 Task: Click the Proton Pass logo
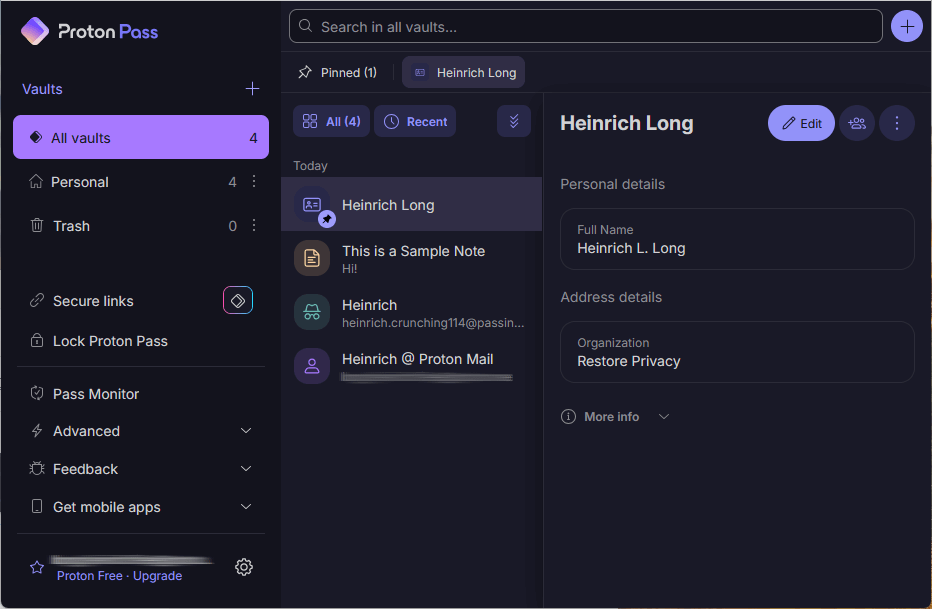(x=89, y=31)
